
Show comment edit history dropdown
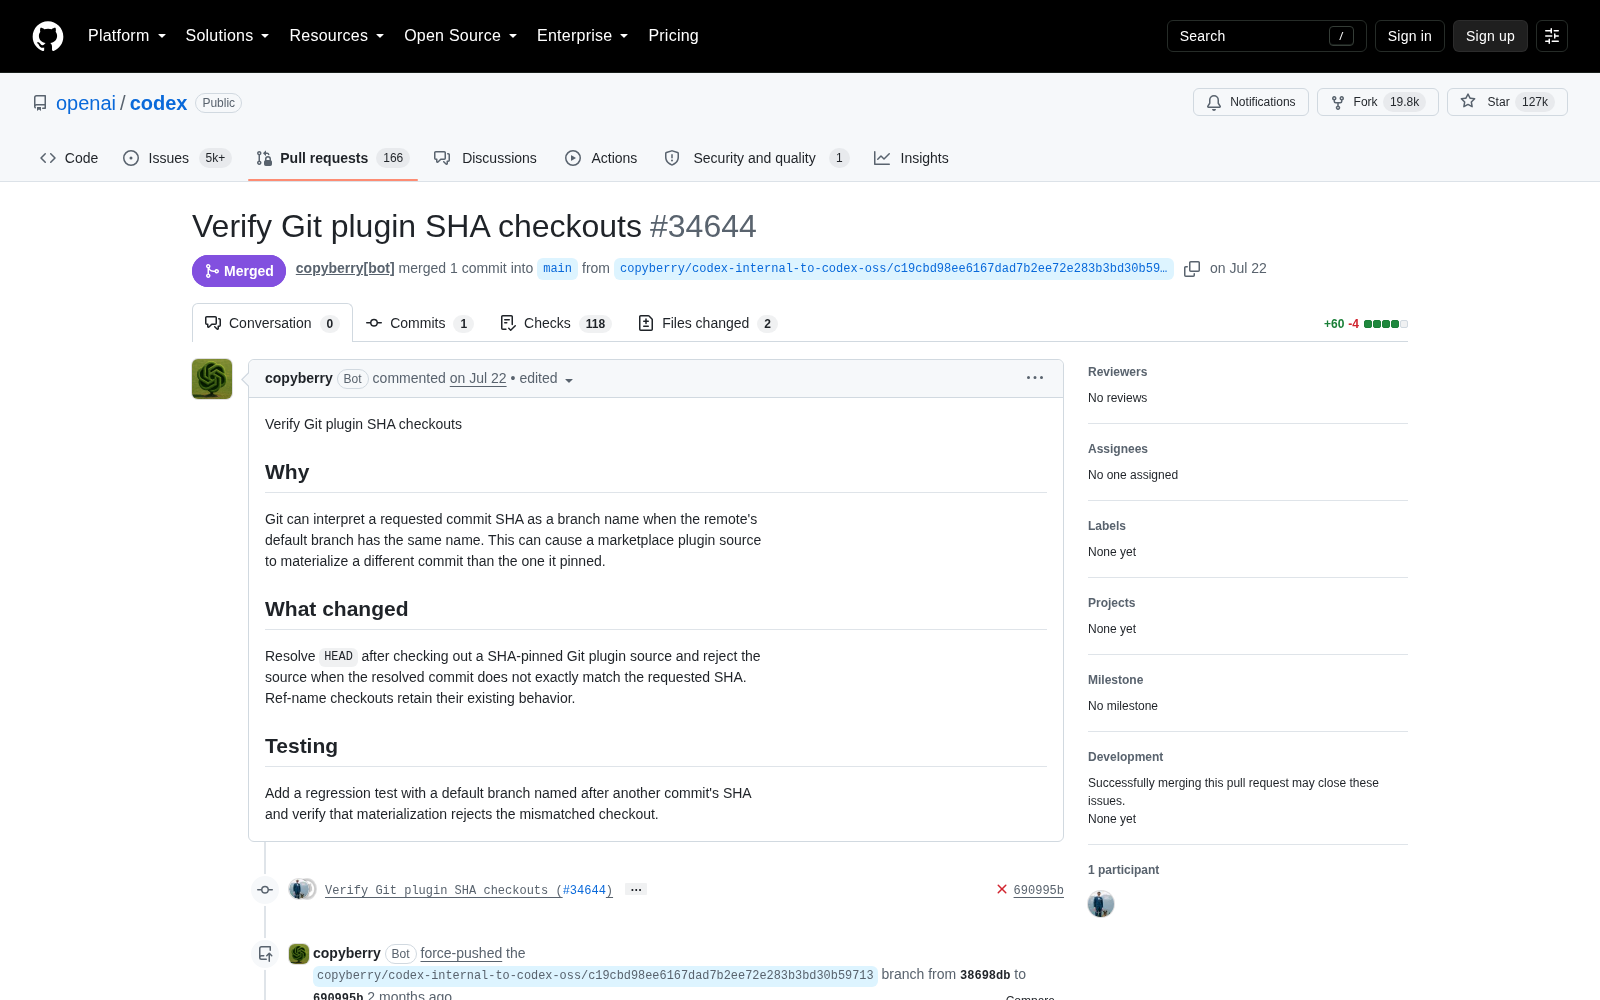click(546, 379)
